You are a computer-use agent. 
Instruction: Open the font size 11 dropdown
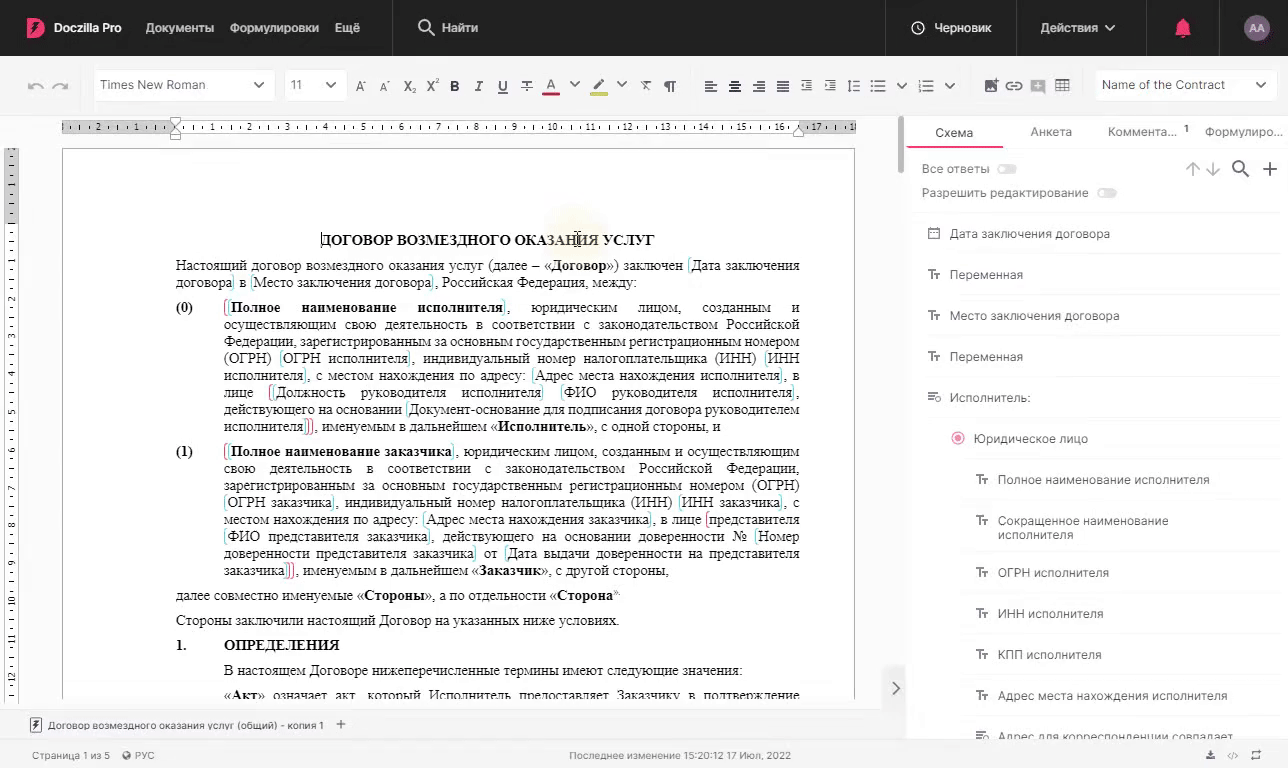315,85
